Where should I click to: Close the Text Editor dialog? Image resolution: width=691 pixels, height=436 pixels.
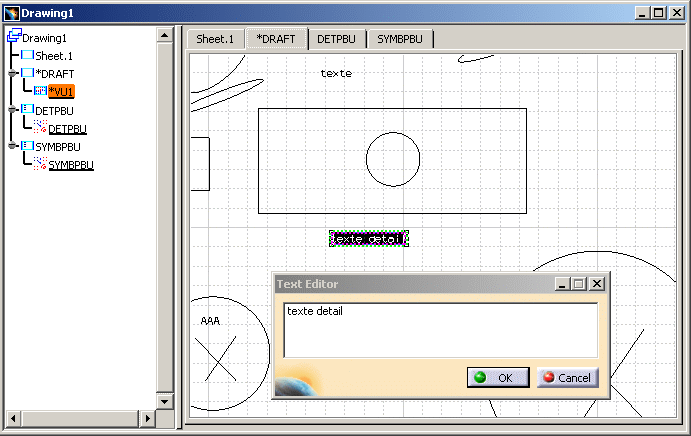pos(597,284)
